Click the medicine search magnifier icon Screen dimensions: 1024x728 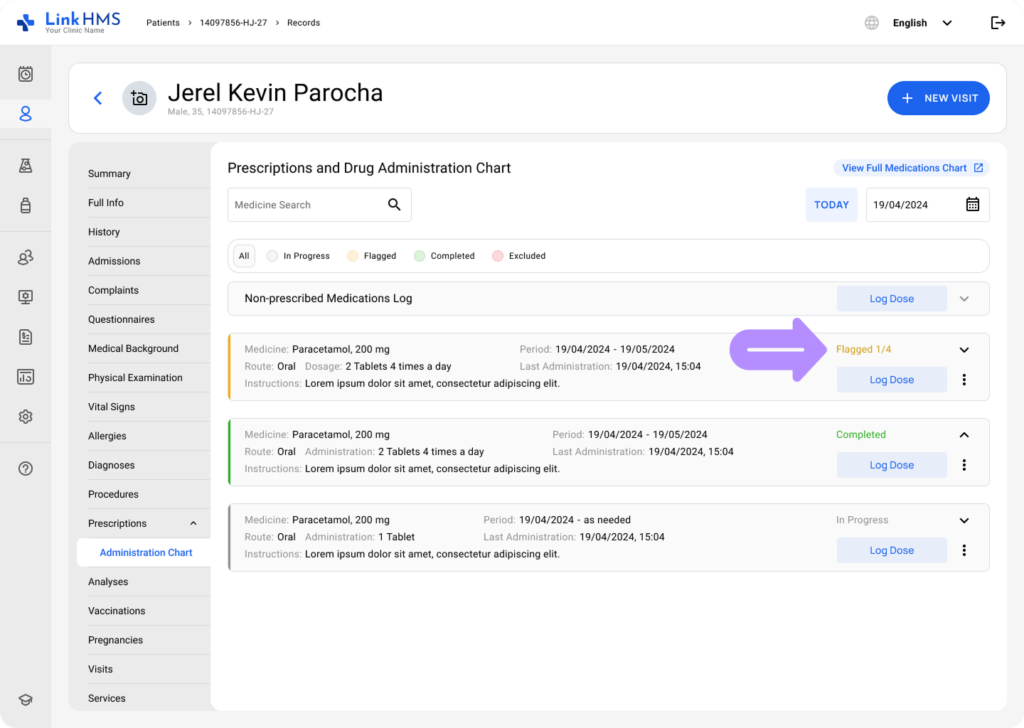click(x=394, y=205)
